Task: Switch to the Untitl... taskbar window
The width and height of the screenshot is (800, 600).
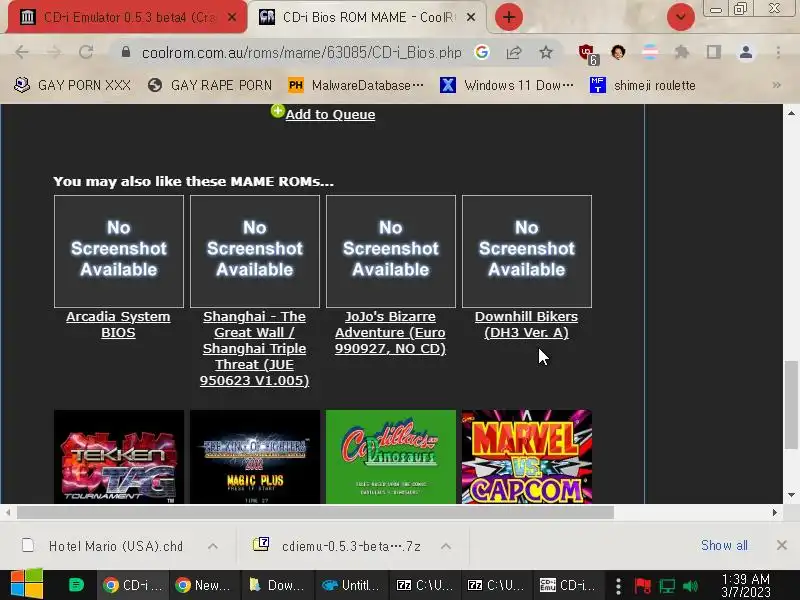Action: click(x=350, y=585)
